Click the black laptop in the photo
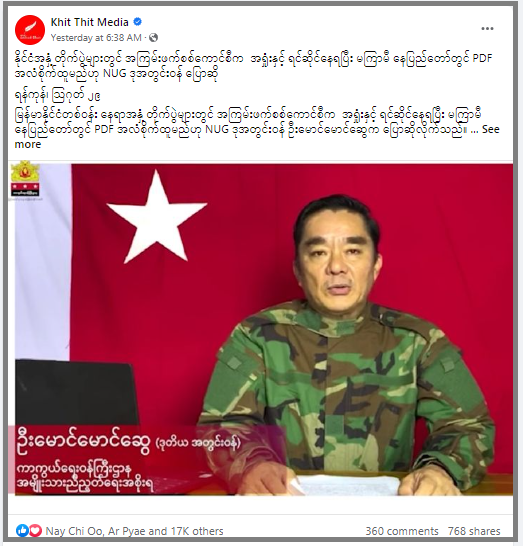Image resolution: width=523 pixels, height=546 pixels. tap(78, 393)
